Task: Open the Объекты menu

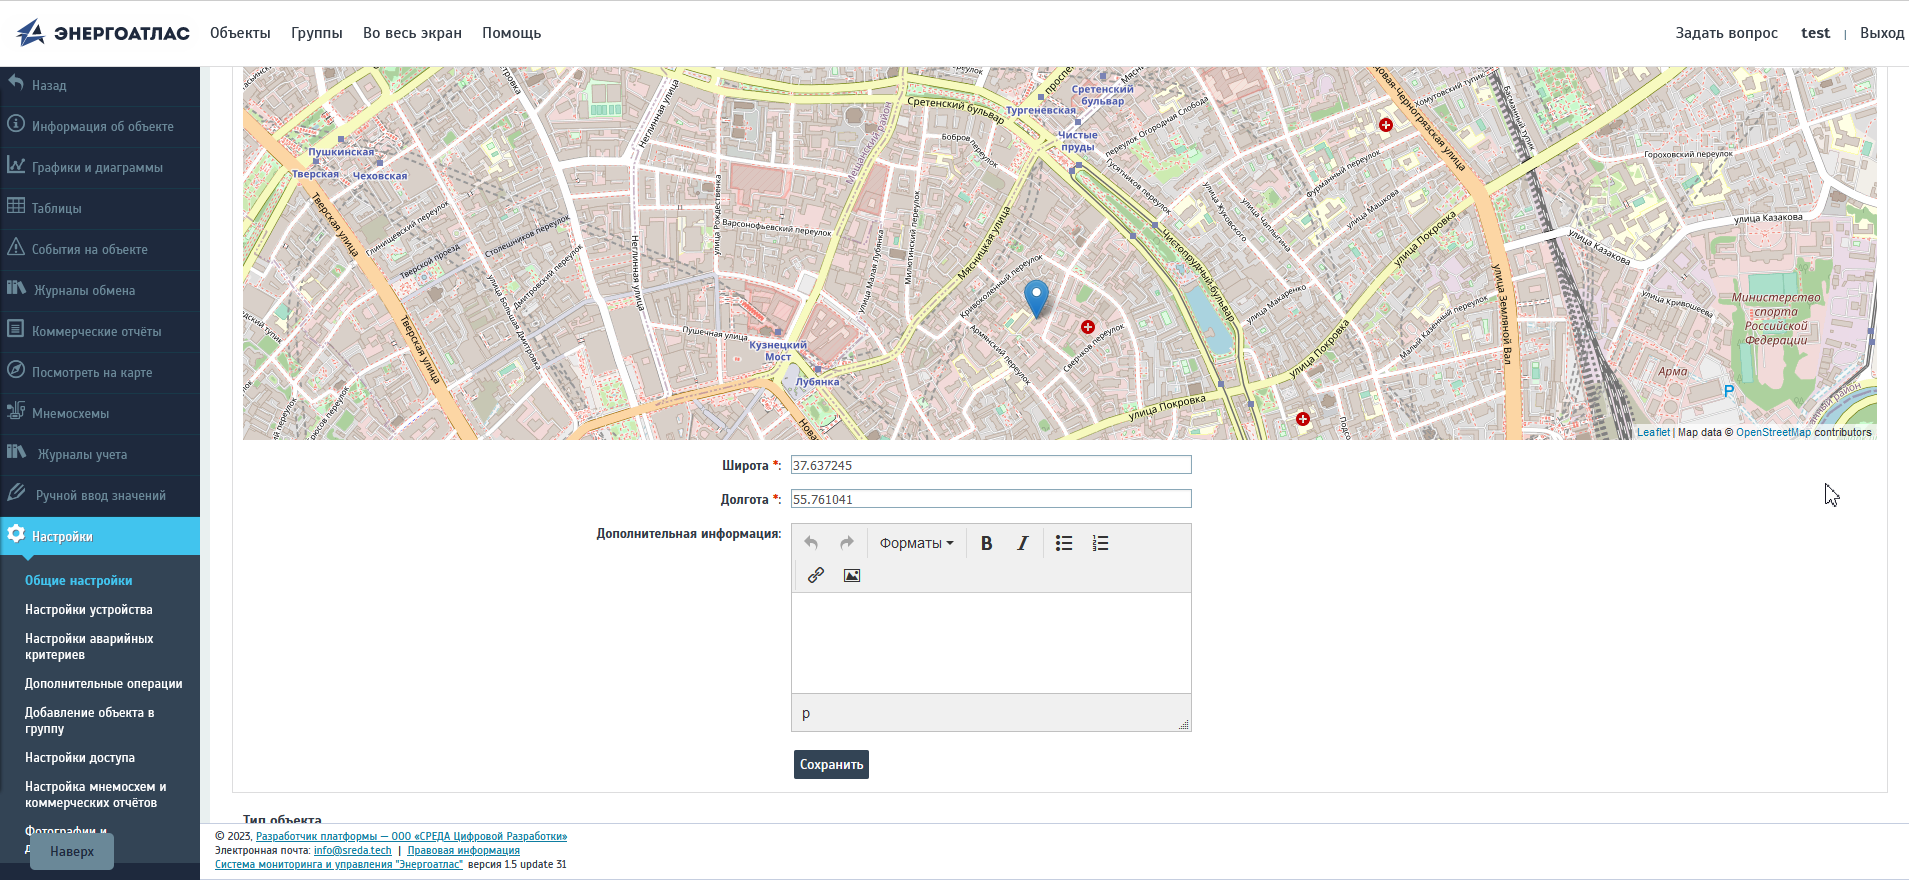Action: point(240,33)
